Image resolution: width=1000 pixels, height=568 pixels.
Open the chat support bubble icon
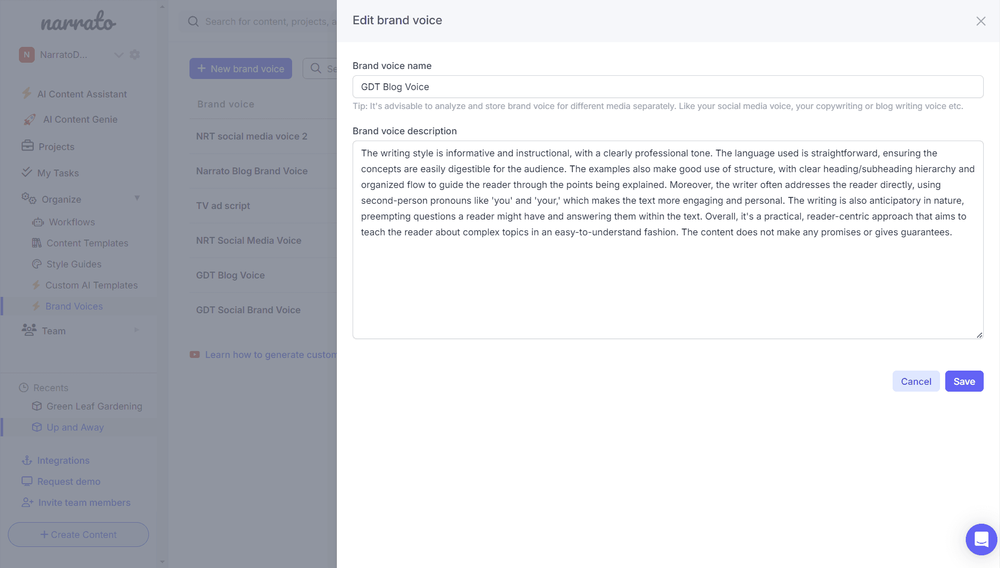pyautogui.click(x=981, y=539)
